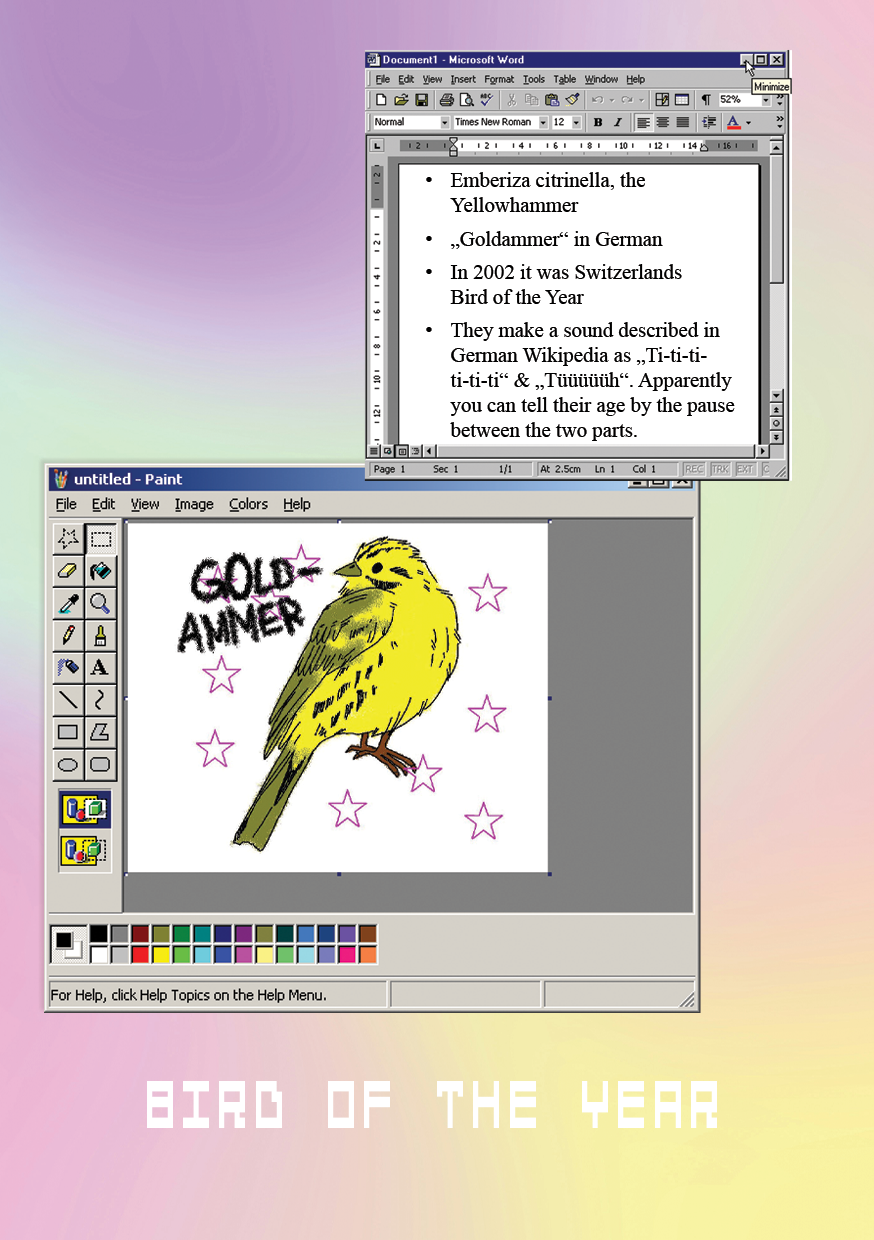Choose the Rounded Rectangle tool
This screenshot has height=1240, width=874.
click(100, 765)
